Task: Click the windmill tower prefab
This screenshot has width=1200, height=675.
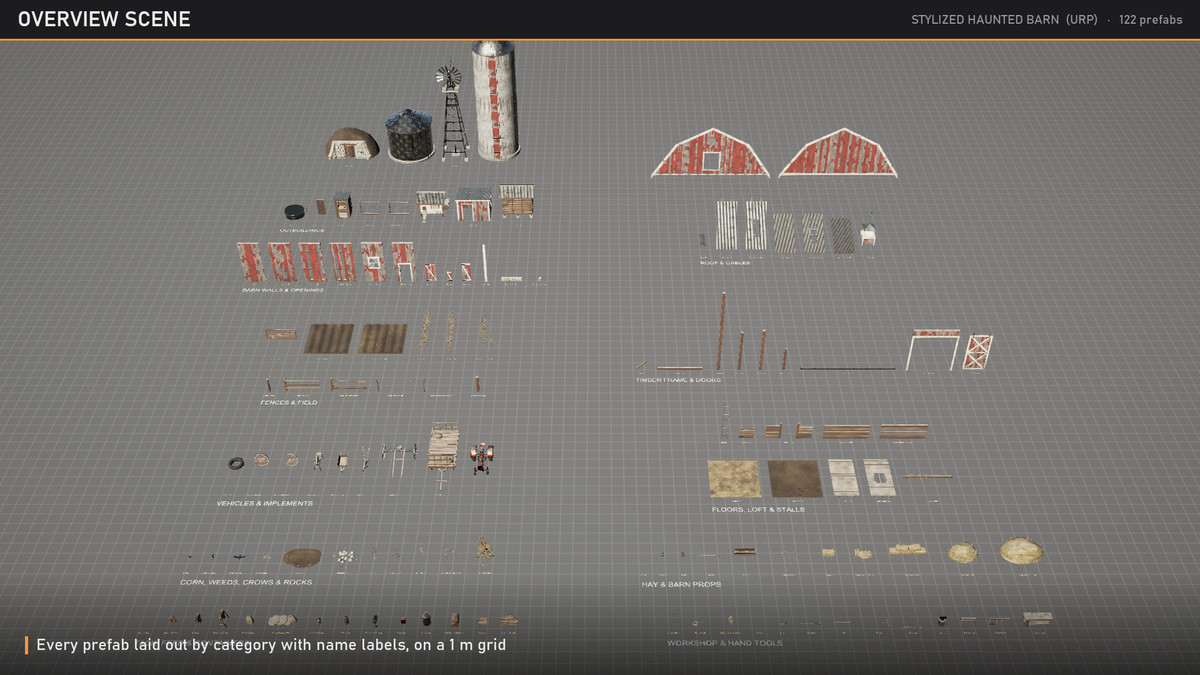Action: 453,112
